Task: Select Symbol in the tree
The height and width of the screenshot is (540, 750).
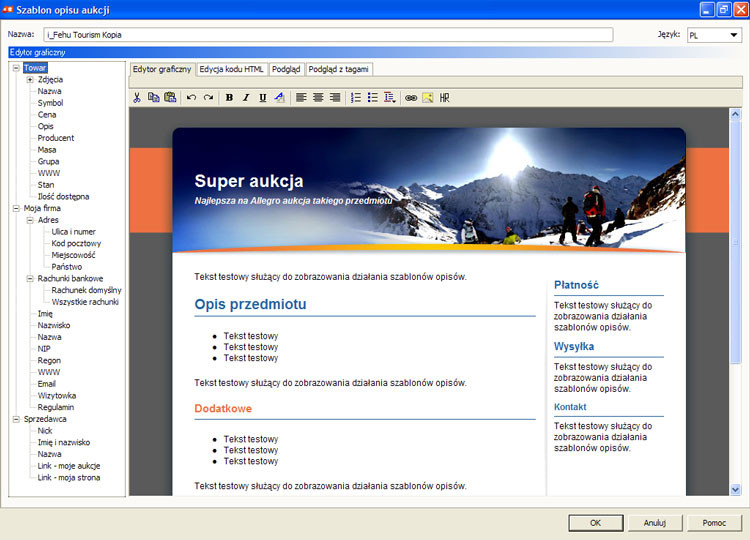Action: [50, 103]
